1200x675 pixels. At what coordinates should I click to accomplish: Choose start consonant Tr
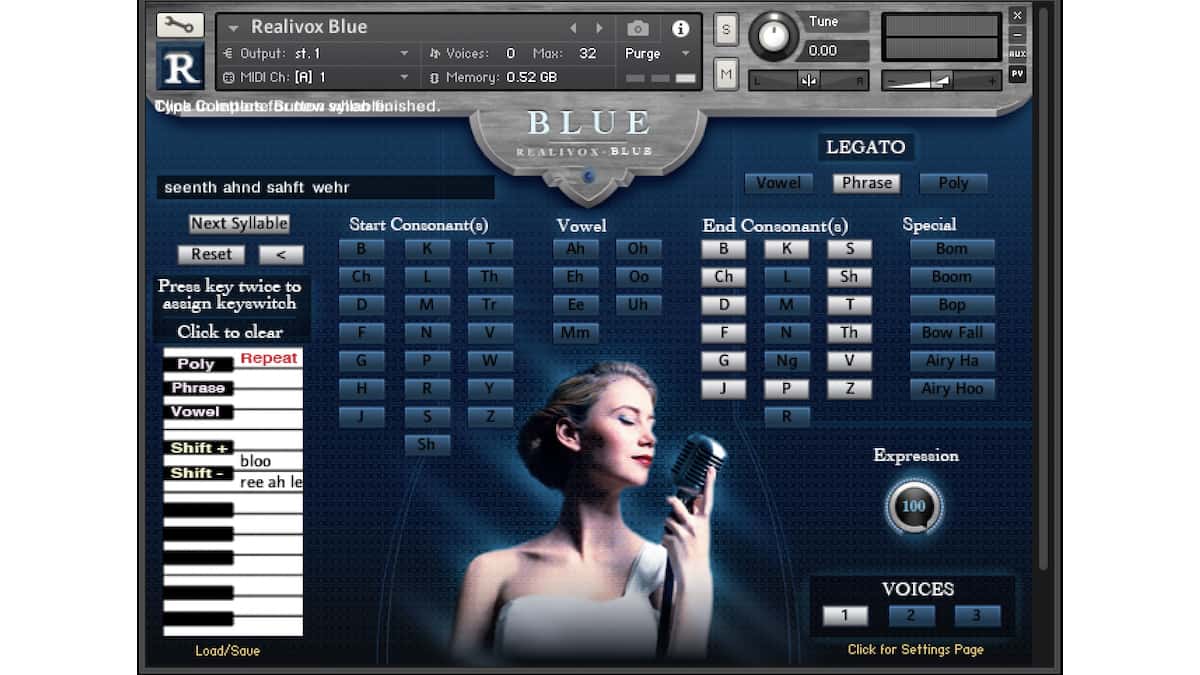tap(490, 305)
